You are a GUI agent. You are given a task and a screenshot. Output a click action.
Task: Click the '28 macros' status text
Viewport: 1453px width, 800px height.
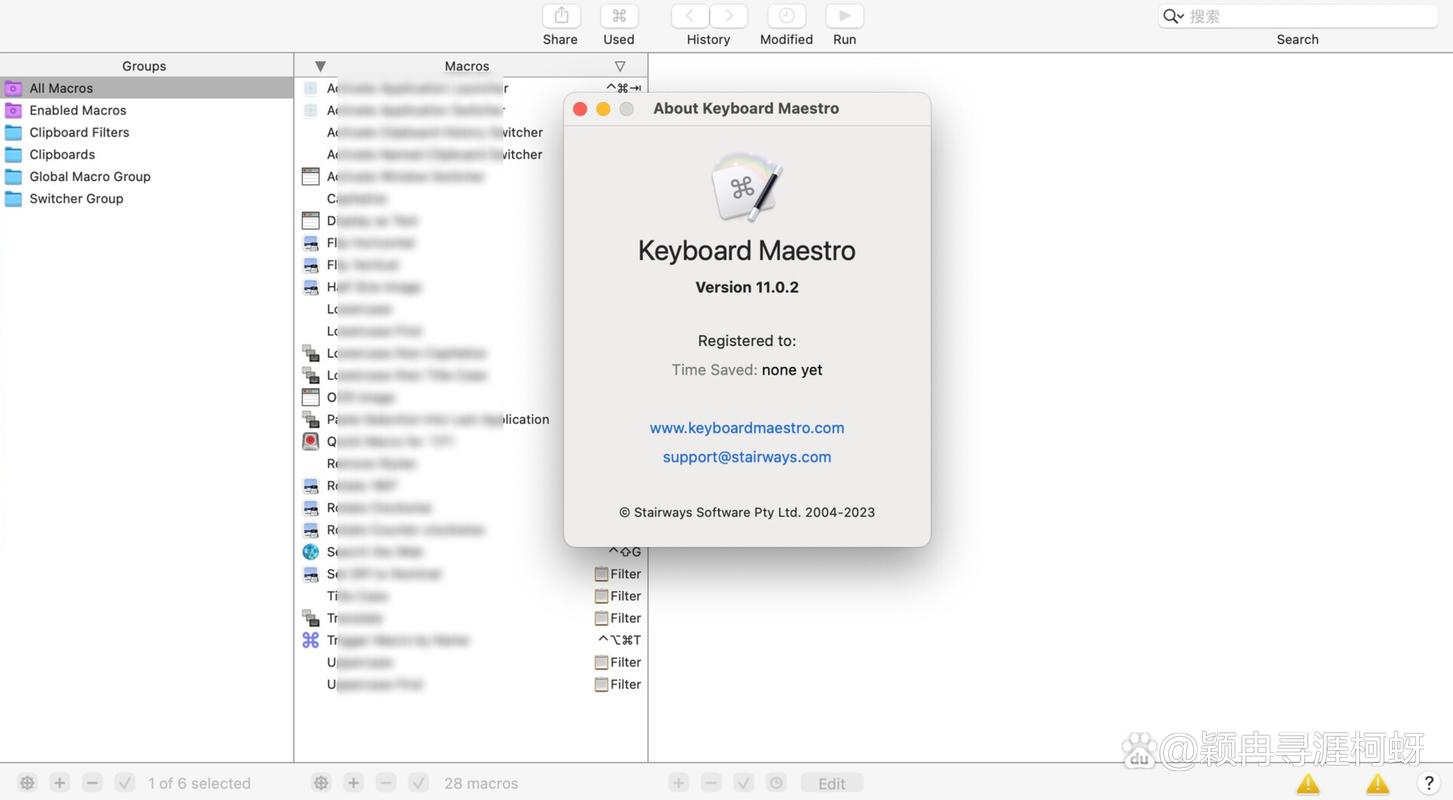pyautogui.click(x=481, y=783)
